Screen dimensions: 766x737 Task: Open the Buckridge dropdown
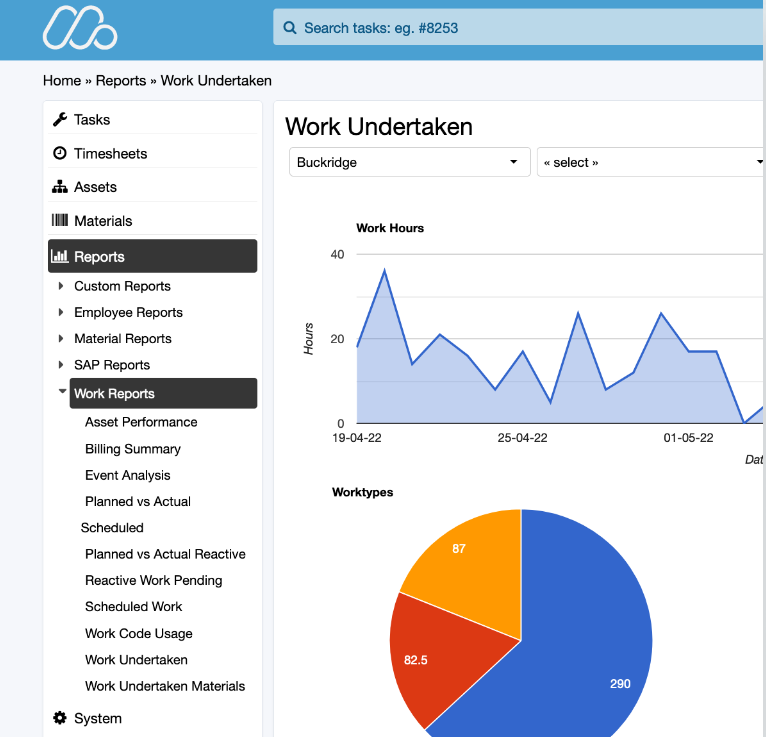(x=409, y=162)
